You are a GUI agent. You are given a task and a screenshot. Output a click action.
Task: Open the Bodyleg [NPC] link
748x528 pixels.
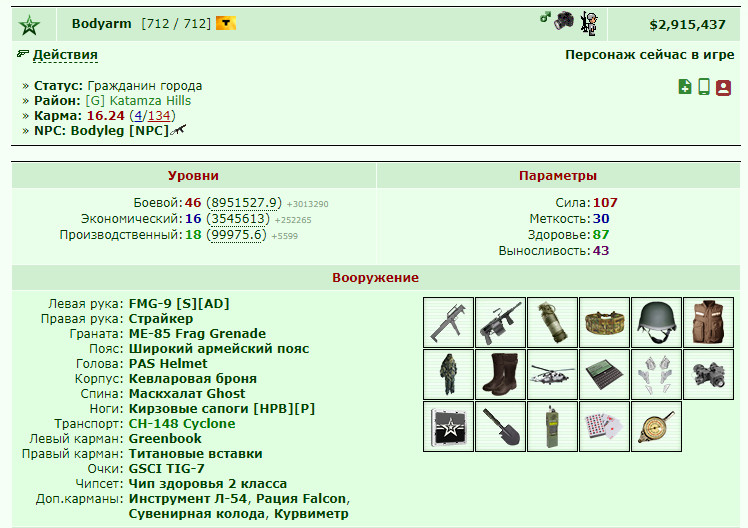(x=120, y=130)
